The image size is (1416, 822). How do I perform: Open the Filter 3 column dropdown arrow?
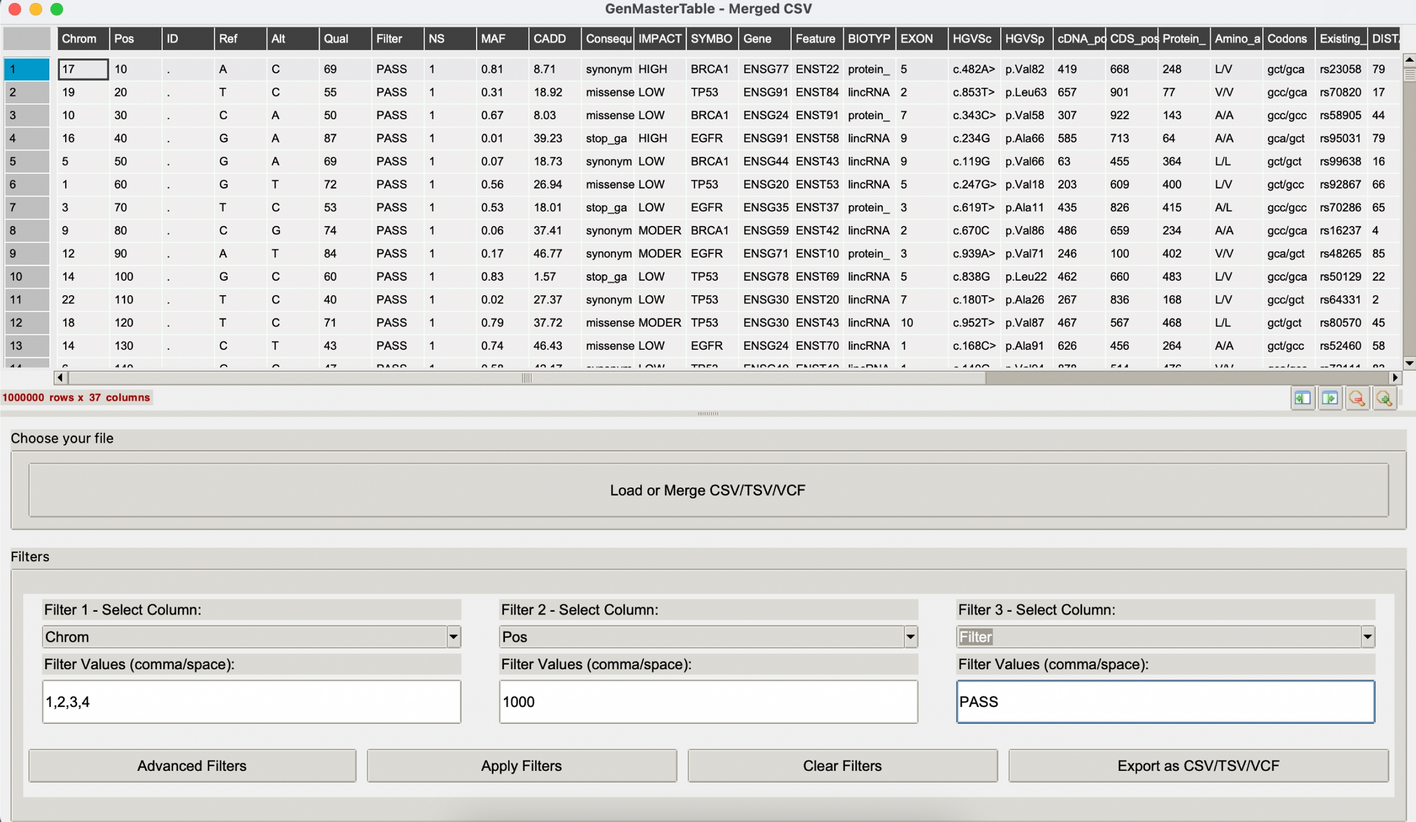click(x=1367, y=637)
